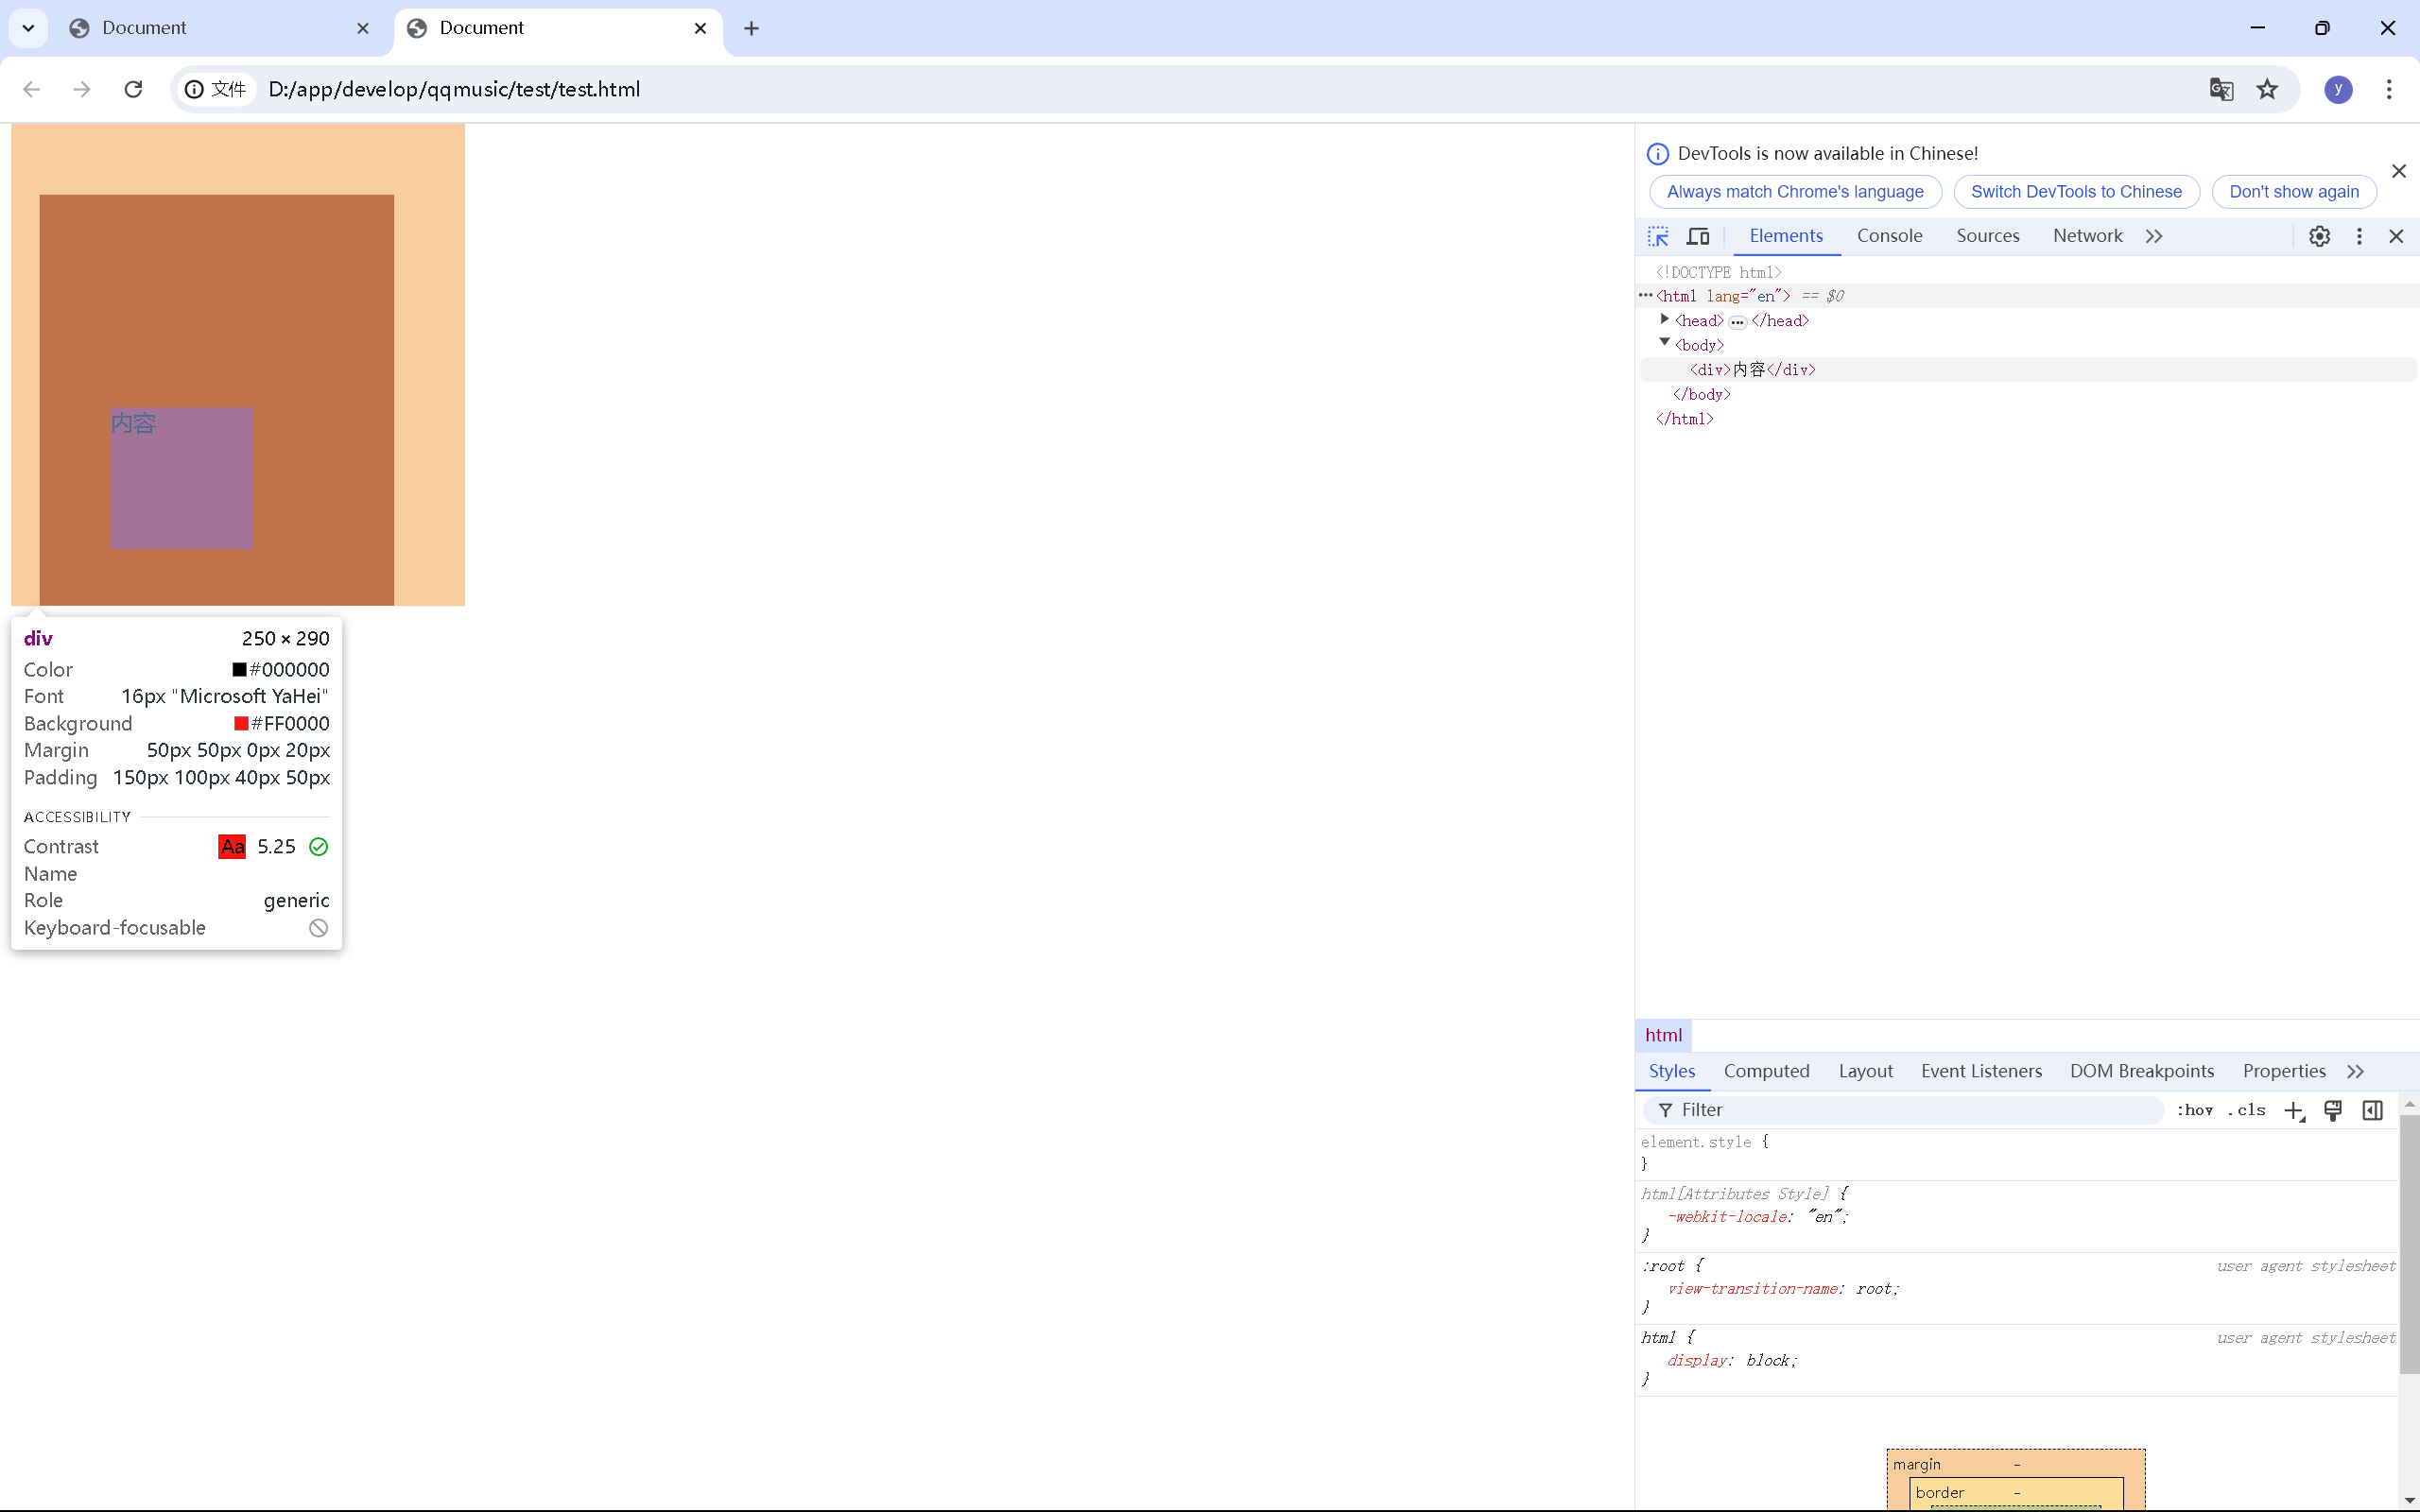Viewport: 2420px width, 1512px height.
Task: Click the Google Translate icon in address bar
Action: pyautogui.click(x=2221, y=89)
